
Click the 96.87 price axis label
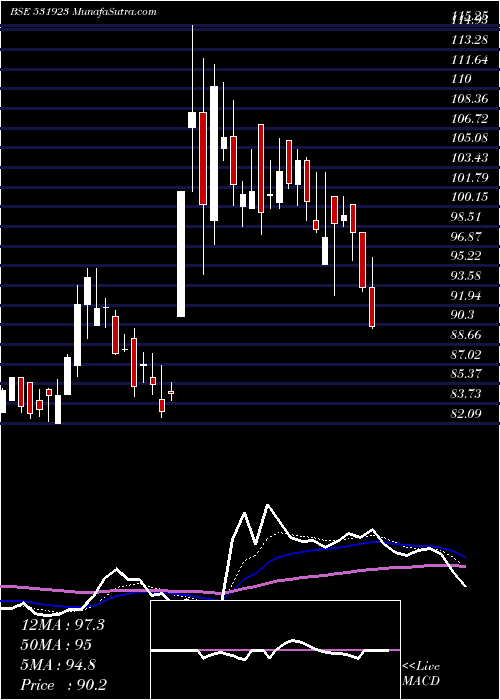pyautogui.click(x=467, y=236)
